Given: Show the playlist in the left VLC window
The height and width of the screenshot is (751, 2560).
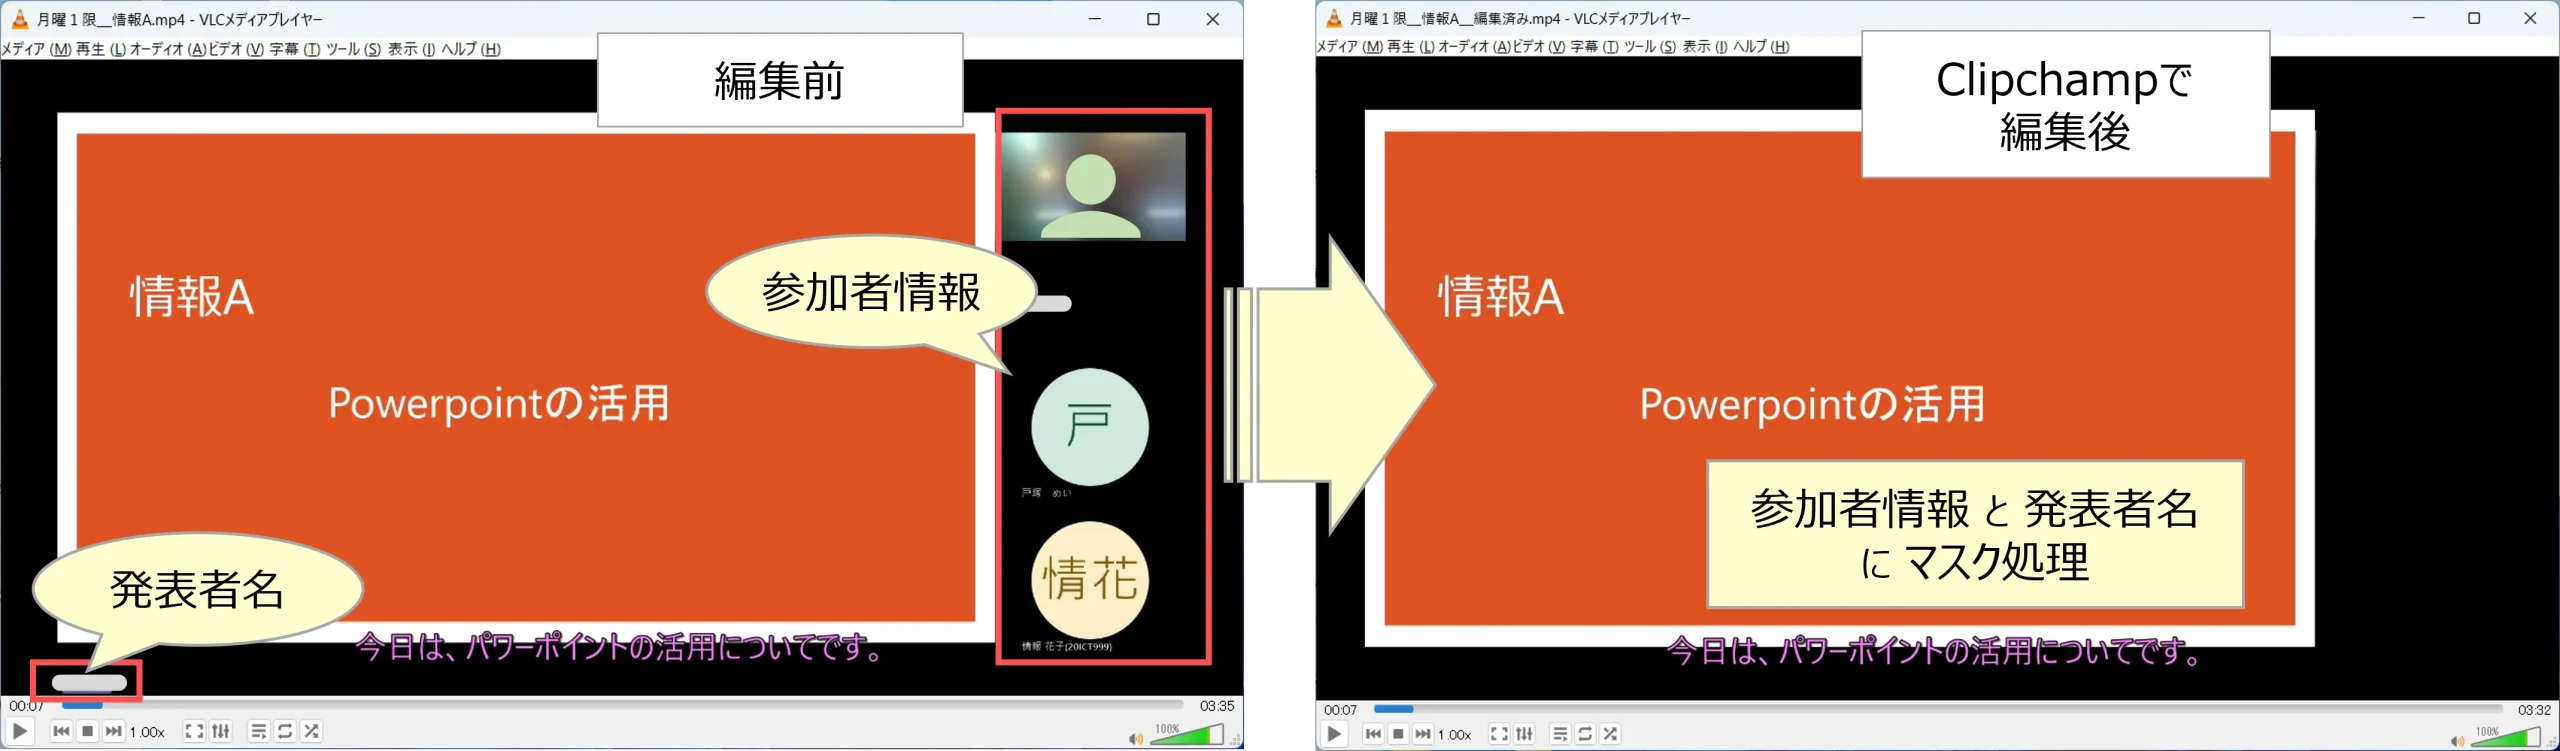Looking at the screenshot, I should 258,732.
